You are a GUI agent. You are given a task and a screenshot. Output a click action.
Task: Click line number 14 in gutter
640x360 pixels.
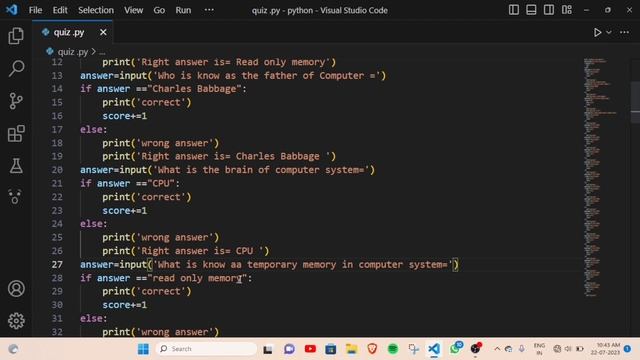[57, 89]
